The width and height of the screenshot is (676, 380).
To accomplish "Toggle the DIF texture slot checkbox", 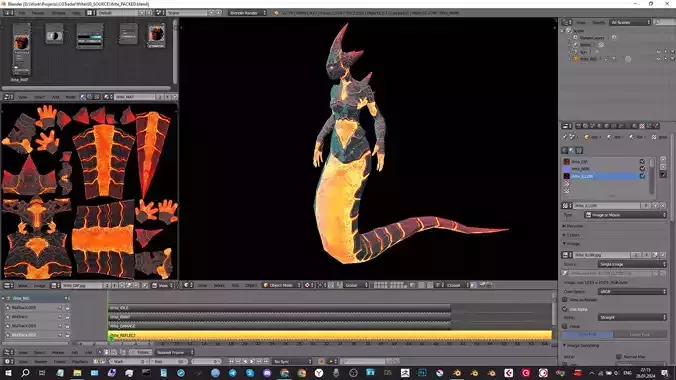I will click(x=642, y=161).
